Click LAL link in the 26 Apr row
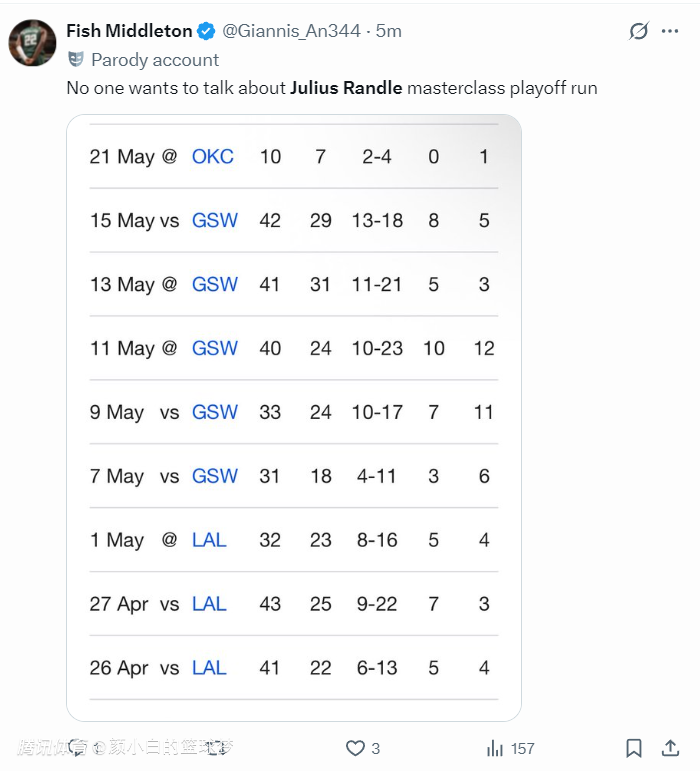This screenshot has height=771, width=700. [209, 668]
